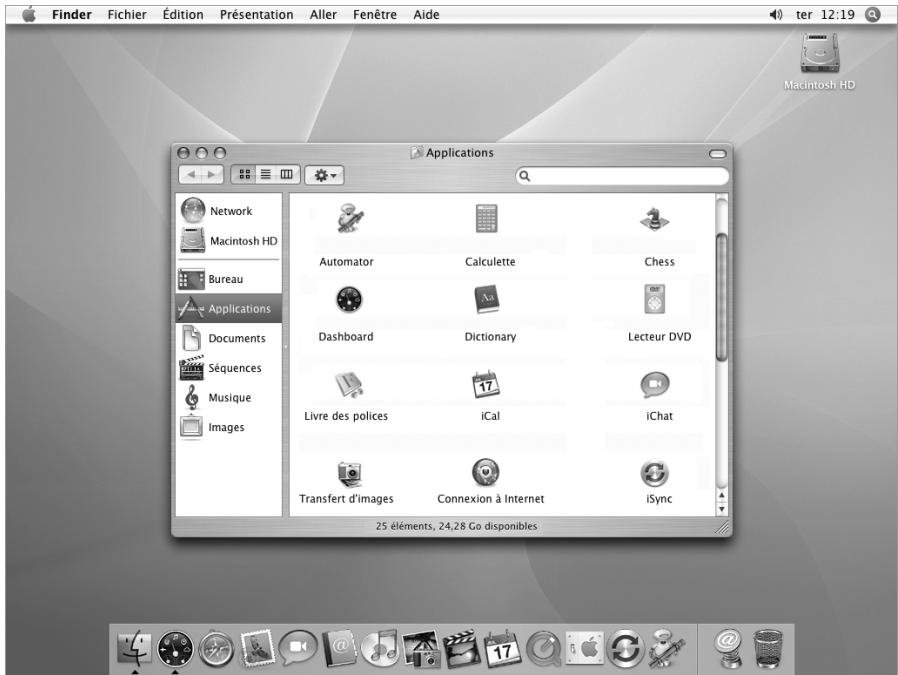The height and width of the screenshot is (675, 898).
Task: Launch Address Book from the Dock
Action: point(340,649)
